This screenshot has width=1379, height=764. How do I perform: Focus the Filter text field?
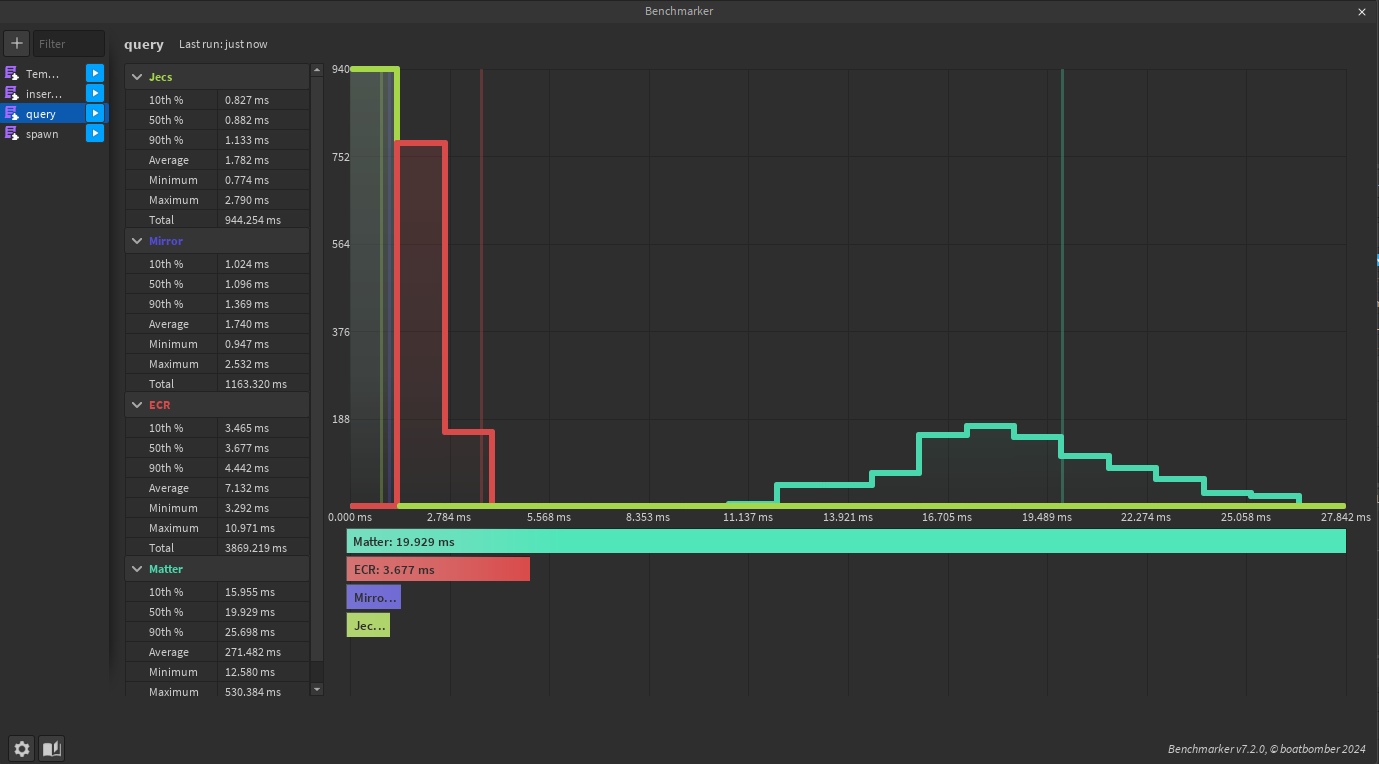(x=69, y=43)
